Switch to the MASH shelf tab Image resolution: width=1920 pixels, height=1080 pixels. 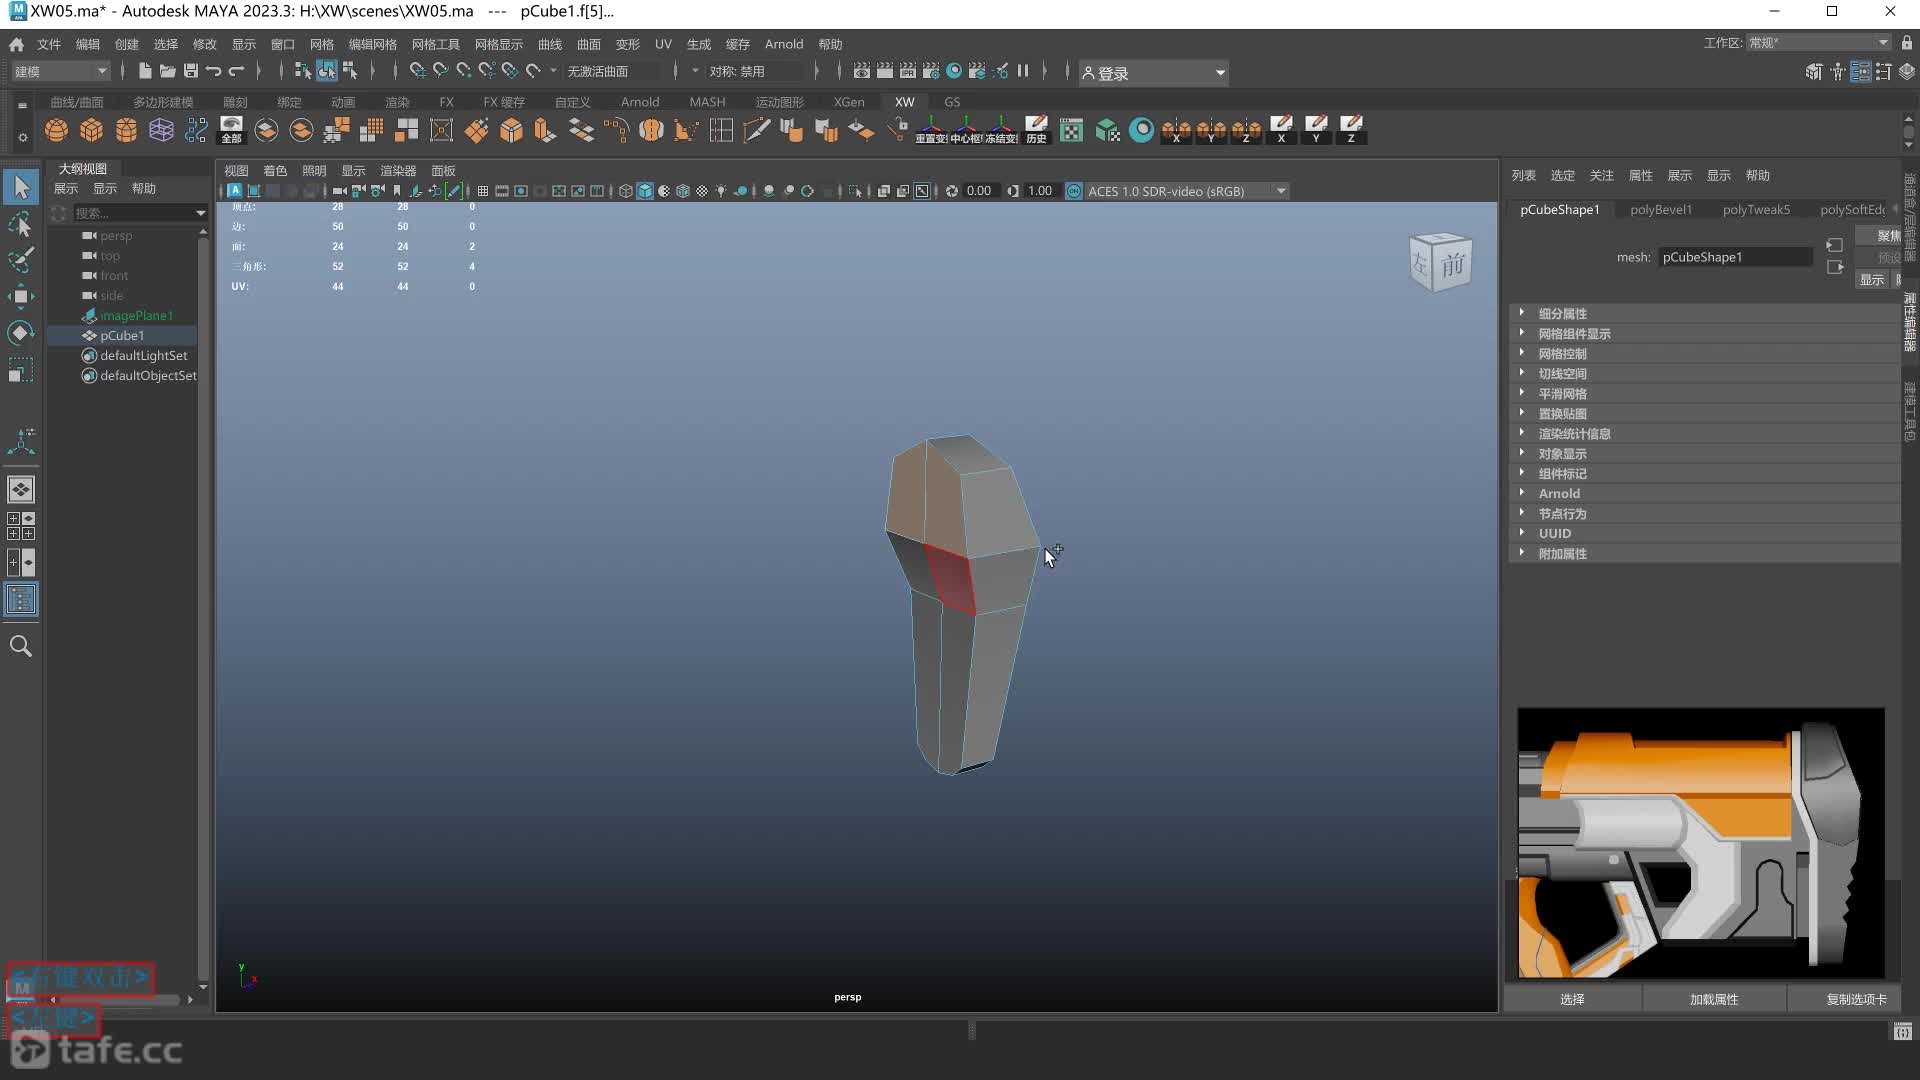707,102
